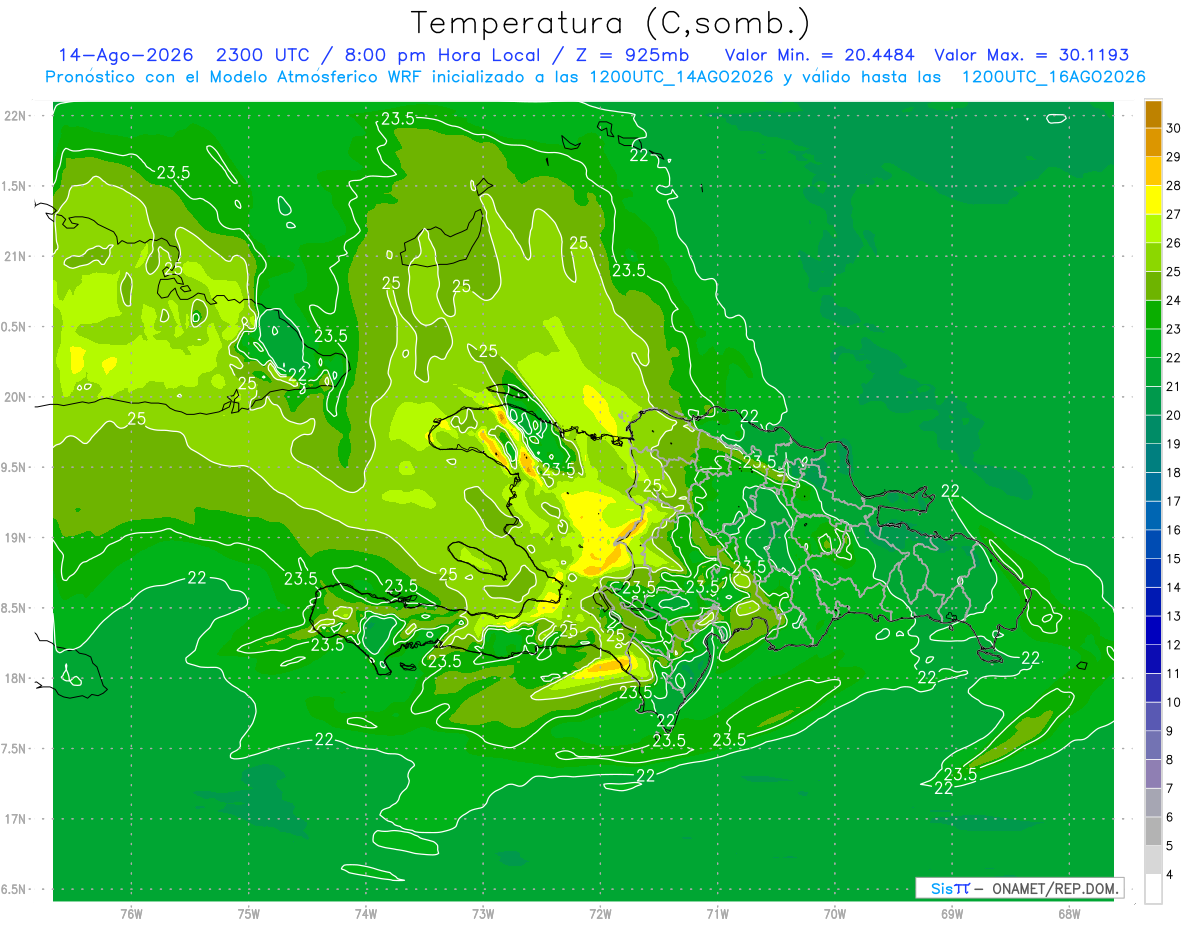
Task: Click the '8.5N' latitude axis label
Action: pos(15,608)
